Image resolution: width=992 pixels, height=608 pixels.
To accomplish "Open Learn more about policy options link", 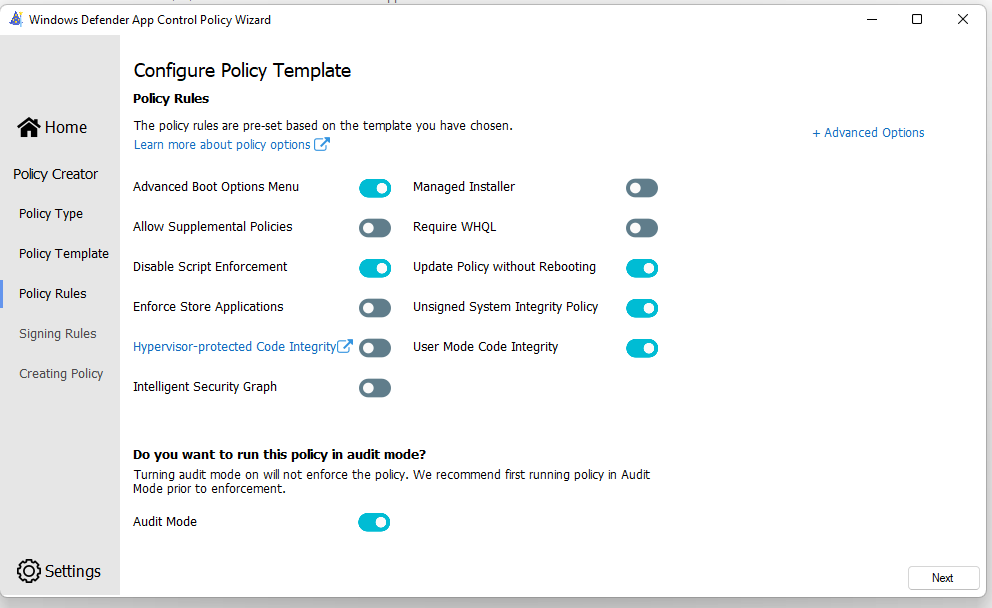I will (222, 145).
